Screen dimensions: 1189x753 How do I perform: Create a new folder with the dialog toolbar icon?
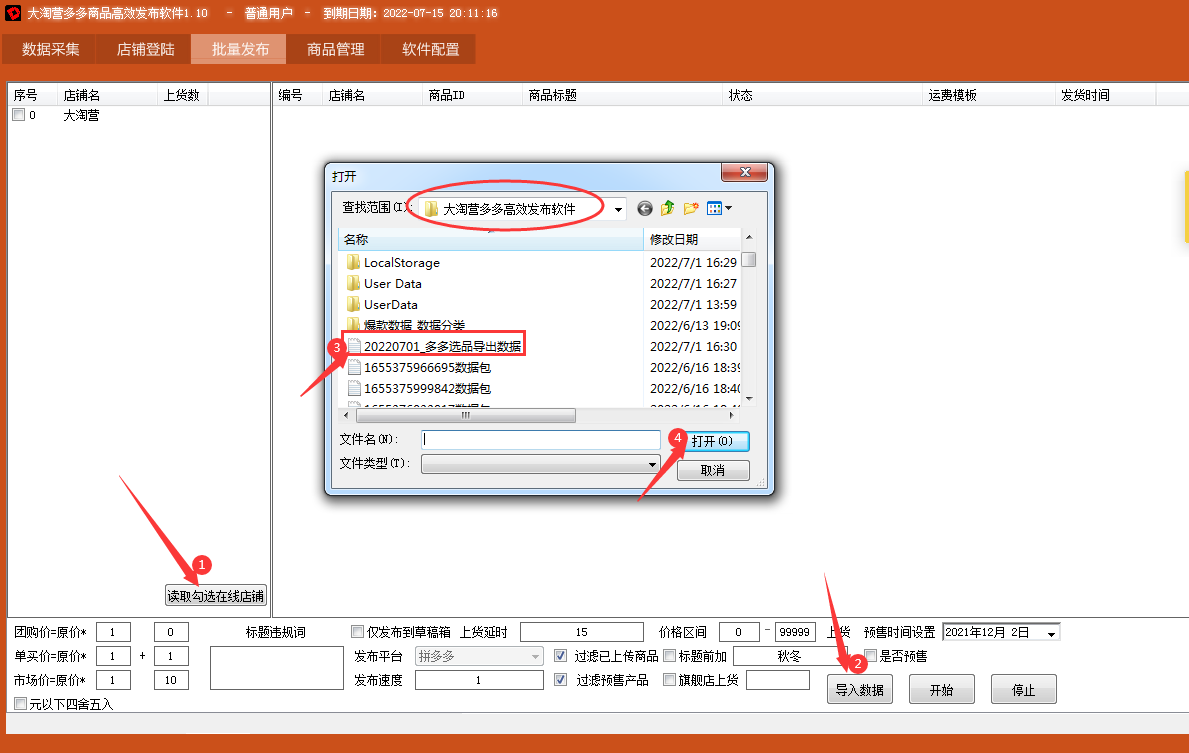(691, 209)
